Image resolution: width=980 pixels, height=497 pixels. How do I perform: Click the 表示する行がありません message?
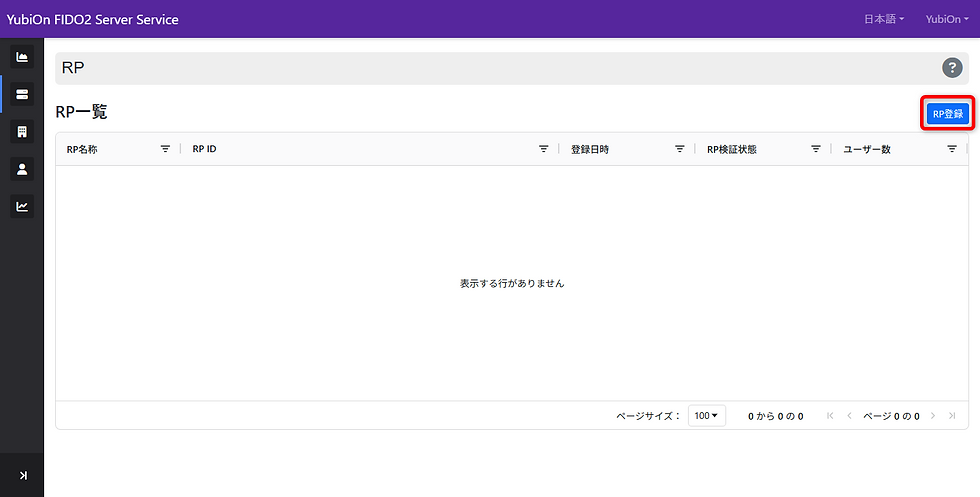tap(512, 283)
